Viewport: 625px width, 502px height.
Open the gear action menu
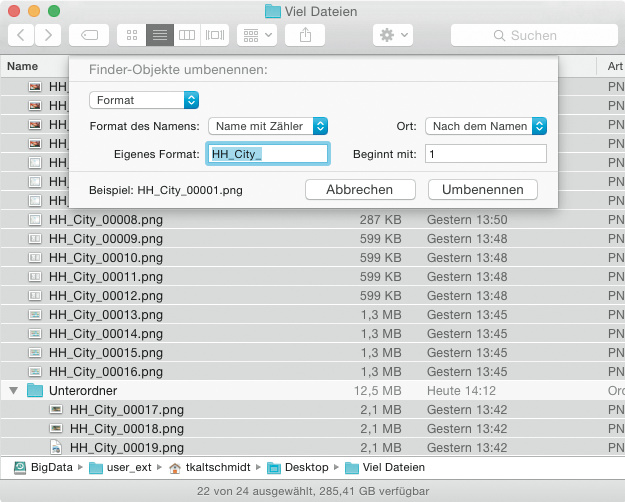click(393, 35)
